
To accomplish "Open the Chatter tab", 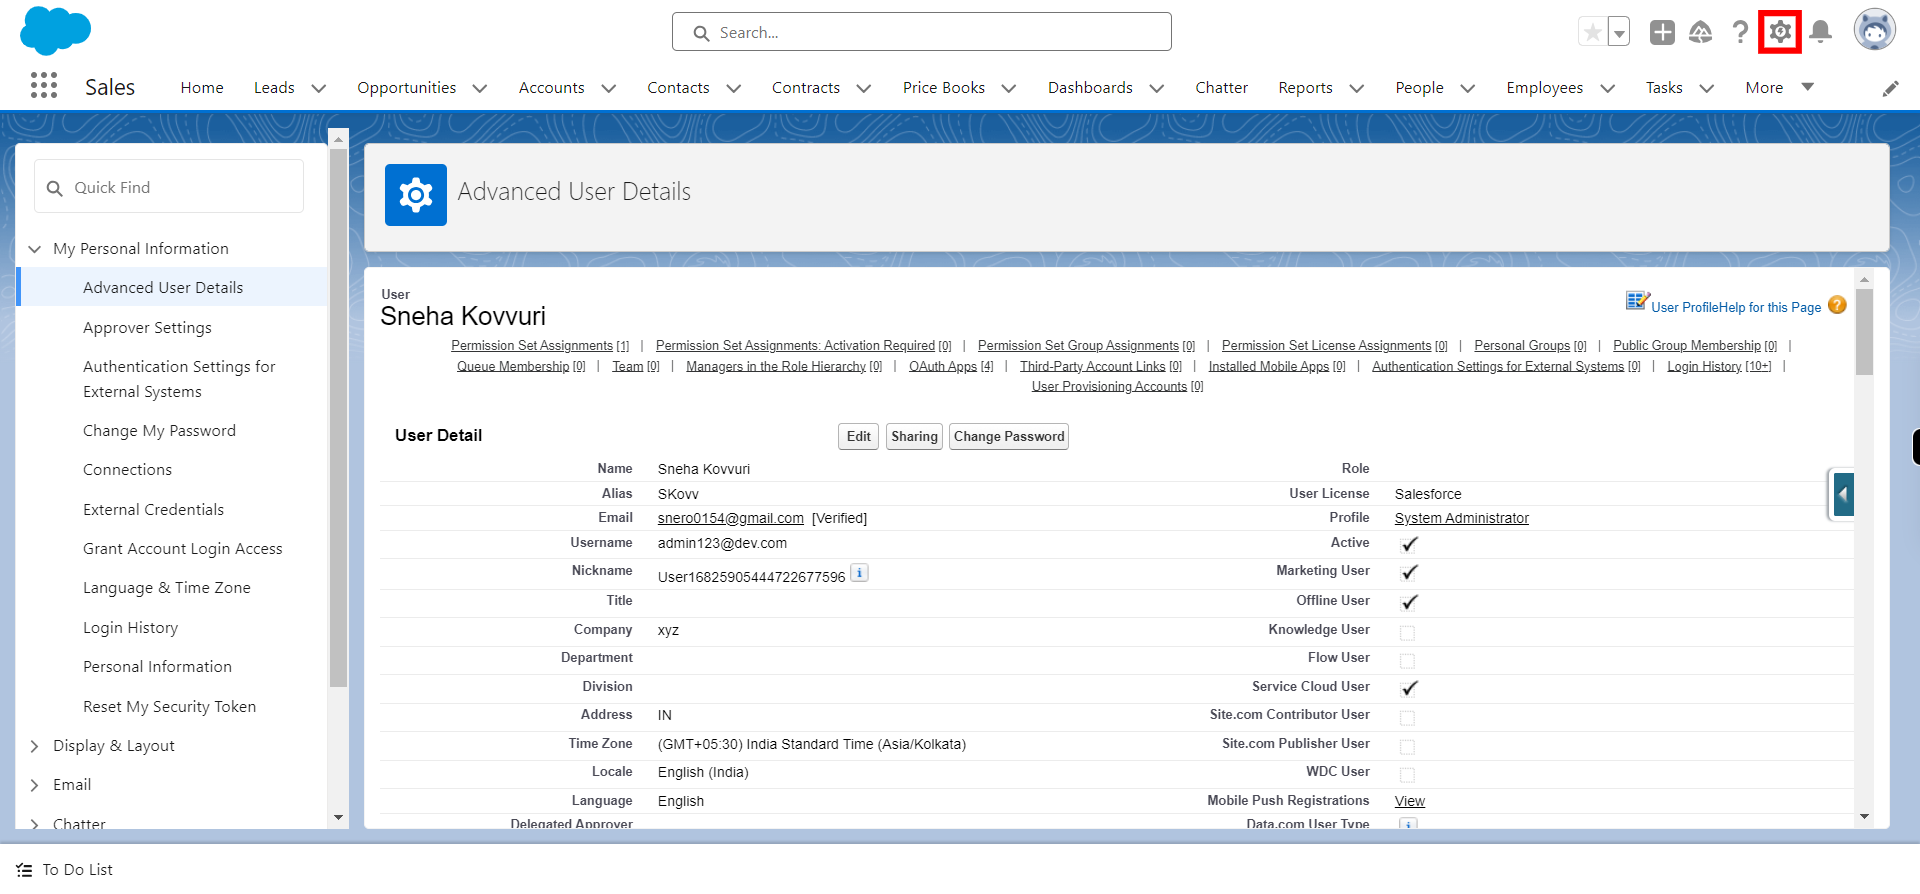I will click(1221, 87).
